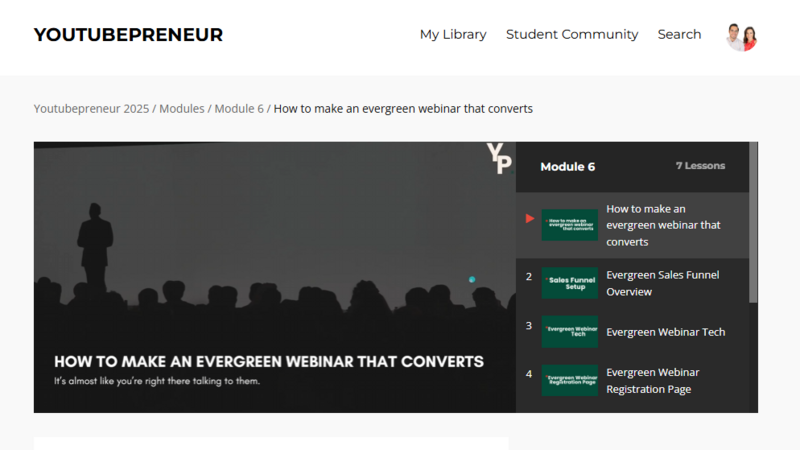Click the video player to play the lesson
Screen dimensions: 800x450
tap(274, 277)
